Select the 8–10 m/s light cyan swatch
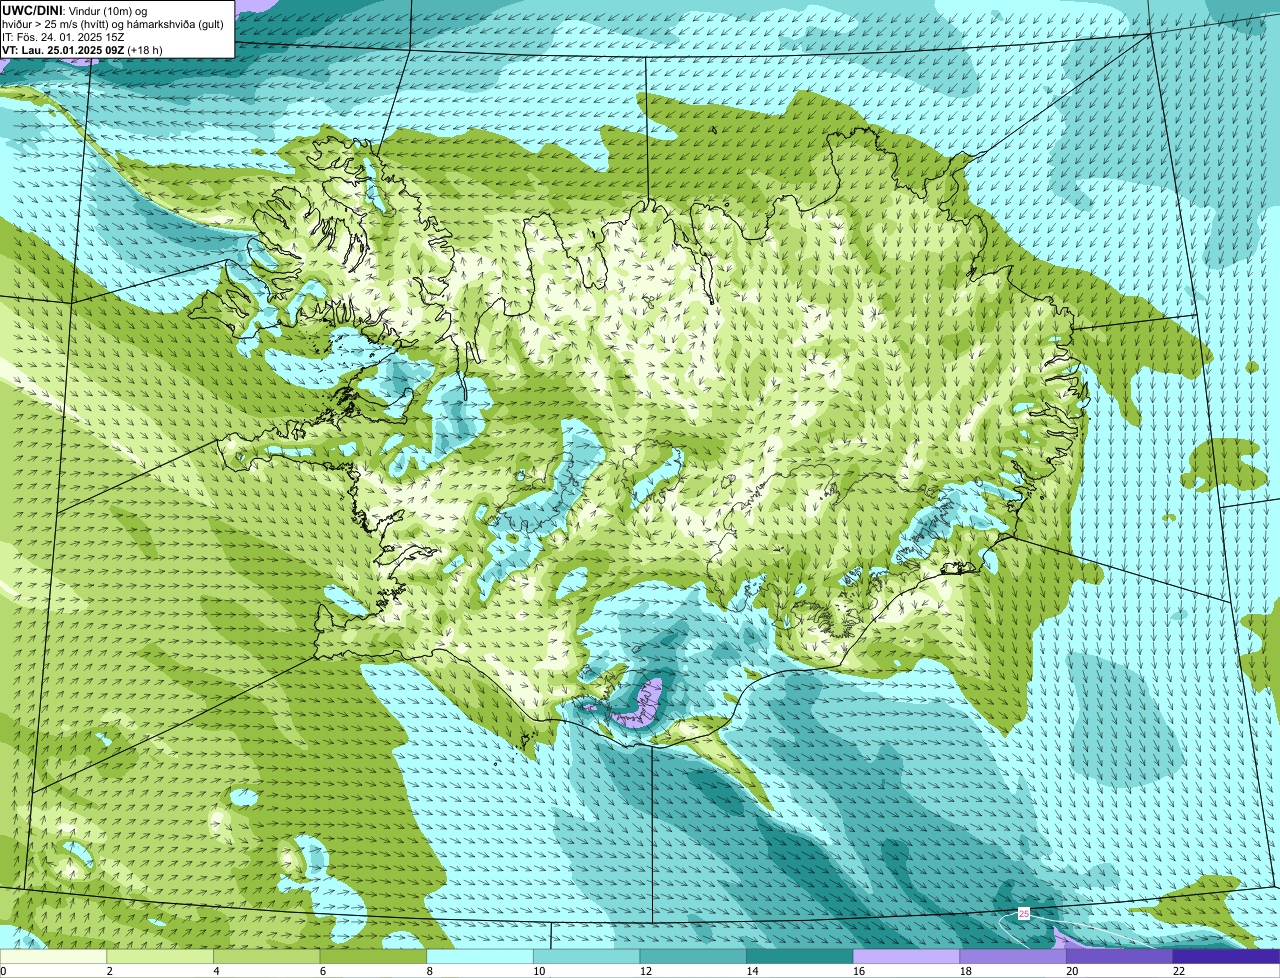The width and height of the screenshot is (1280, 978). click(480, 956)
